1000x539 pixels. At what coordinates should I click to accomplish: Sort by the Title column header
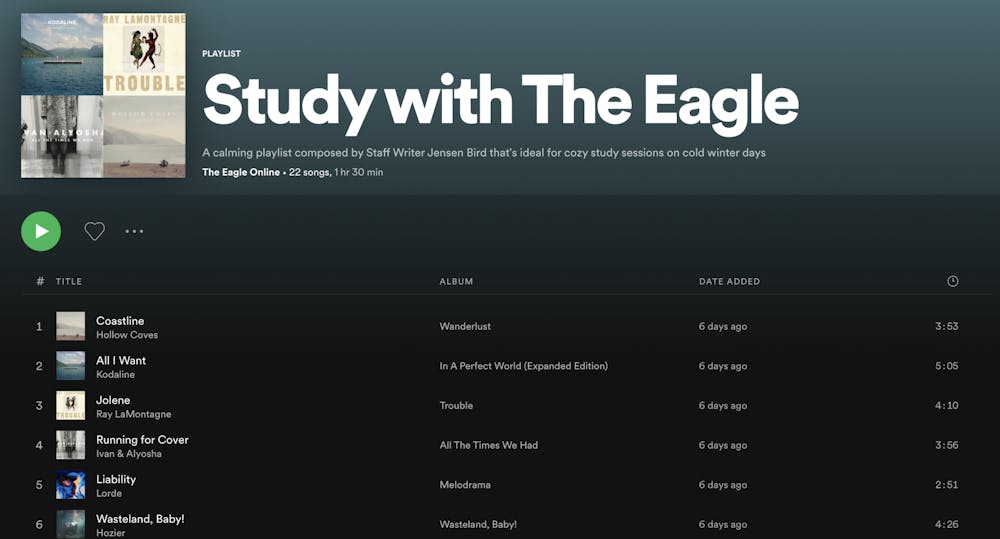pos(69,282)
